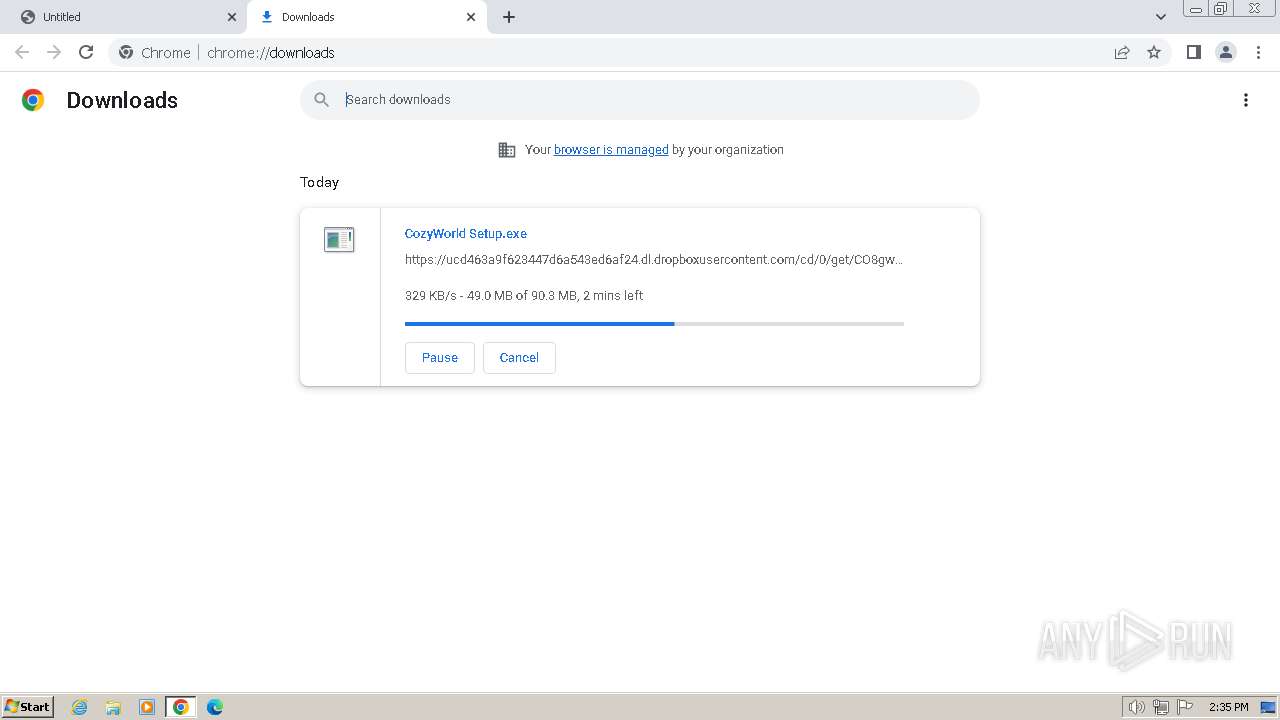
Task: Bookmark this tab with the star icon
Action: pyautogui.click(x=1154, y=52)
